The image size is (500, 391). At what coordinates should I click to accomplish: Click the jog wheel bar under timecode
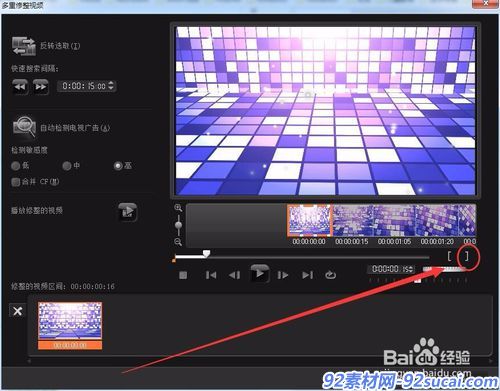[x=445, y=269]
